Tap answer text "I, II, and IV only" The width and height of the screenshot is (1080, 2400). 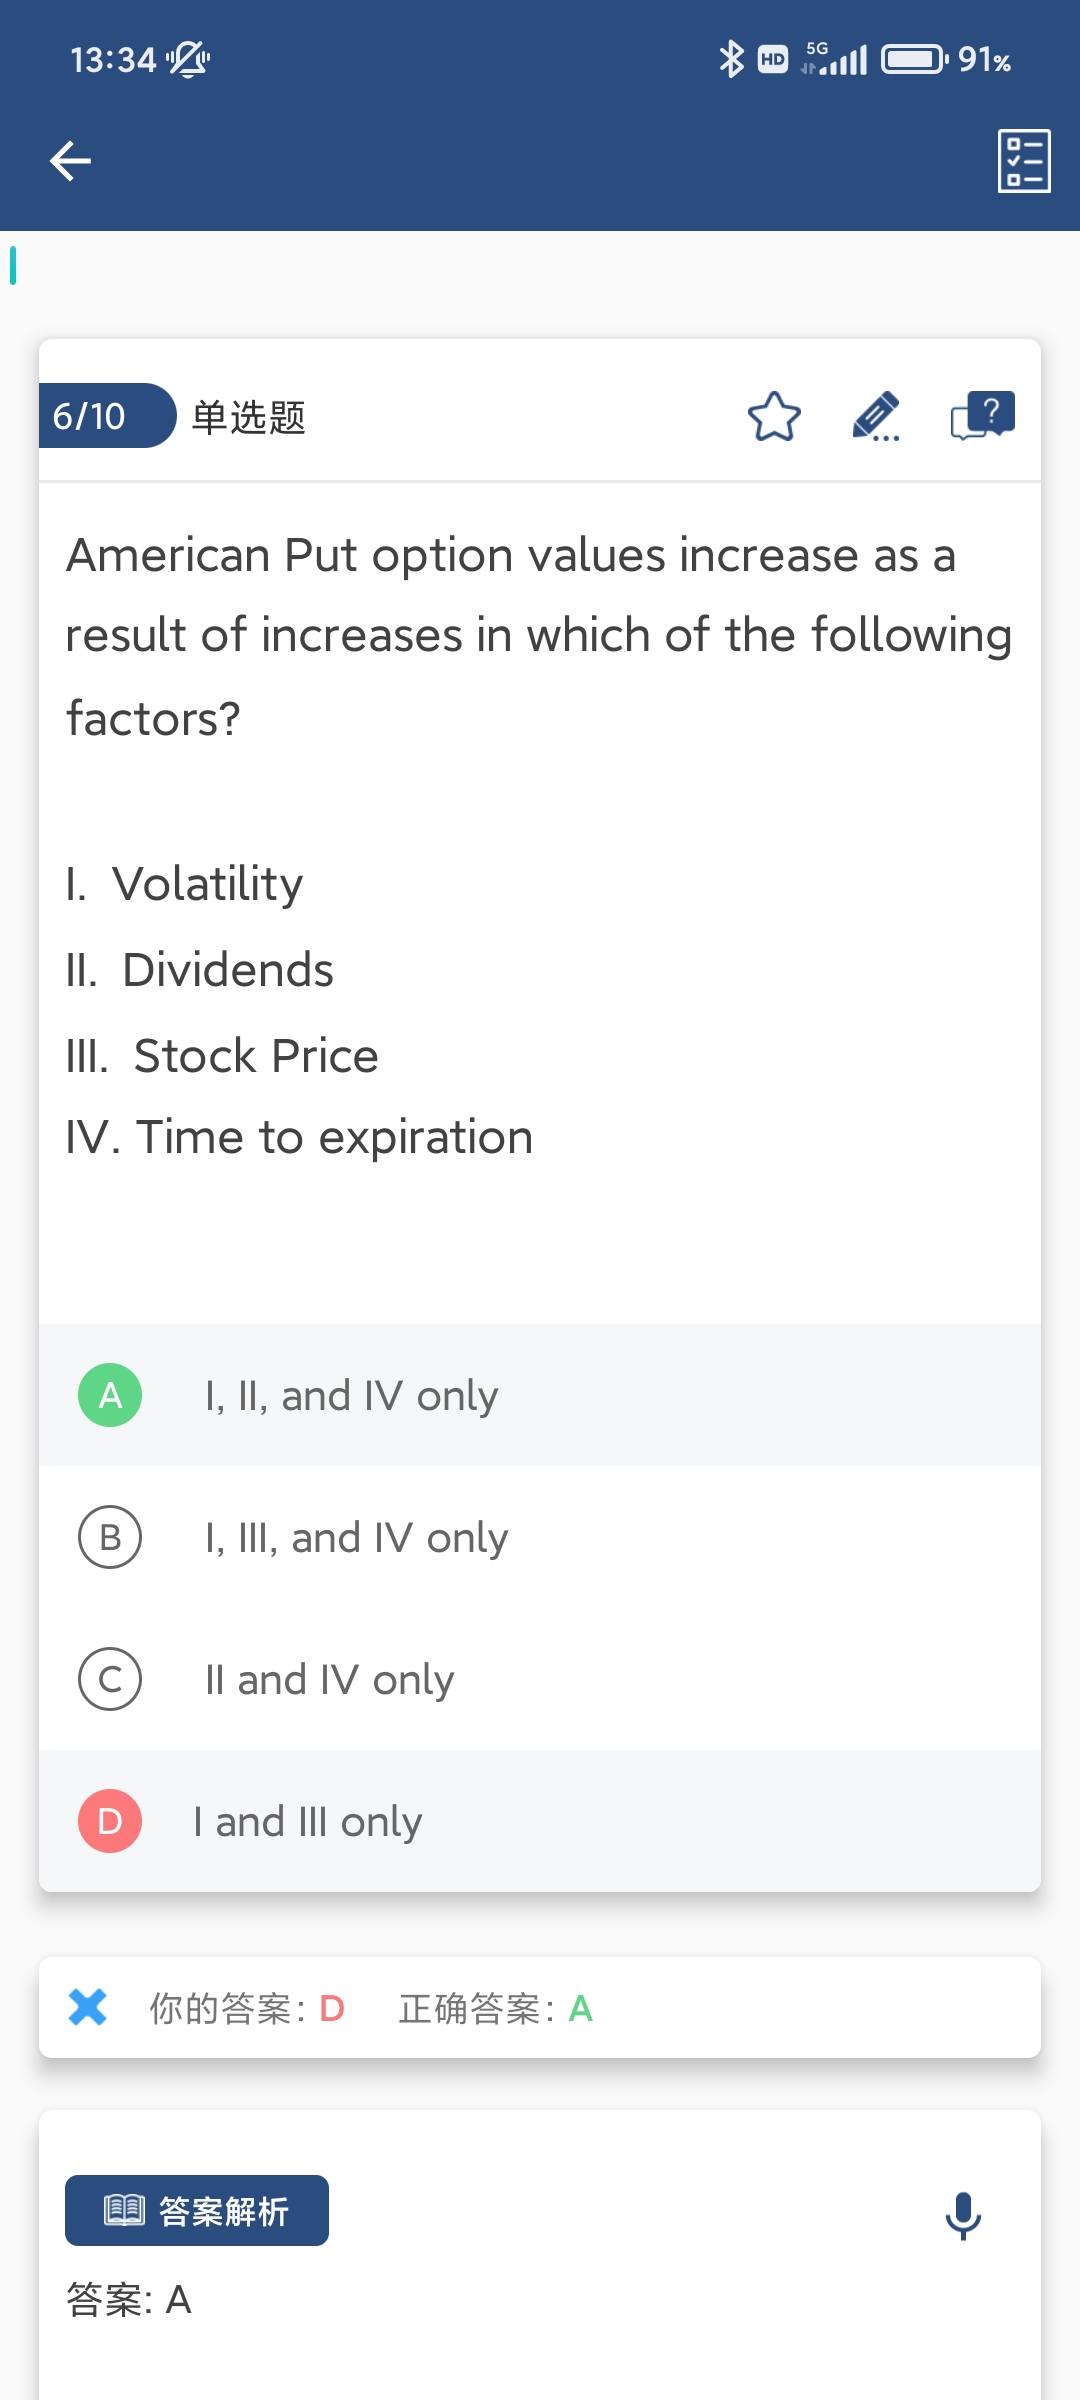click(x=351, y=1396)
